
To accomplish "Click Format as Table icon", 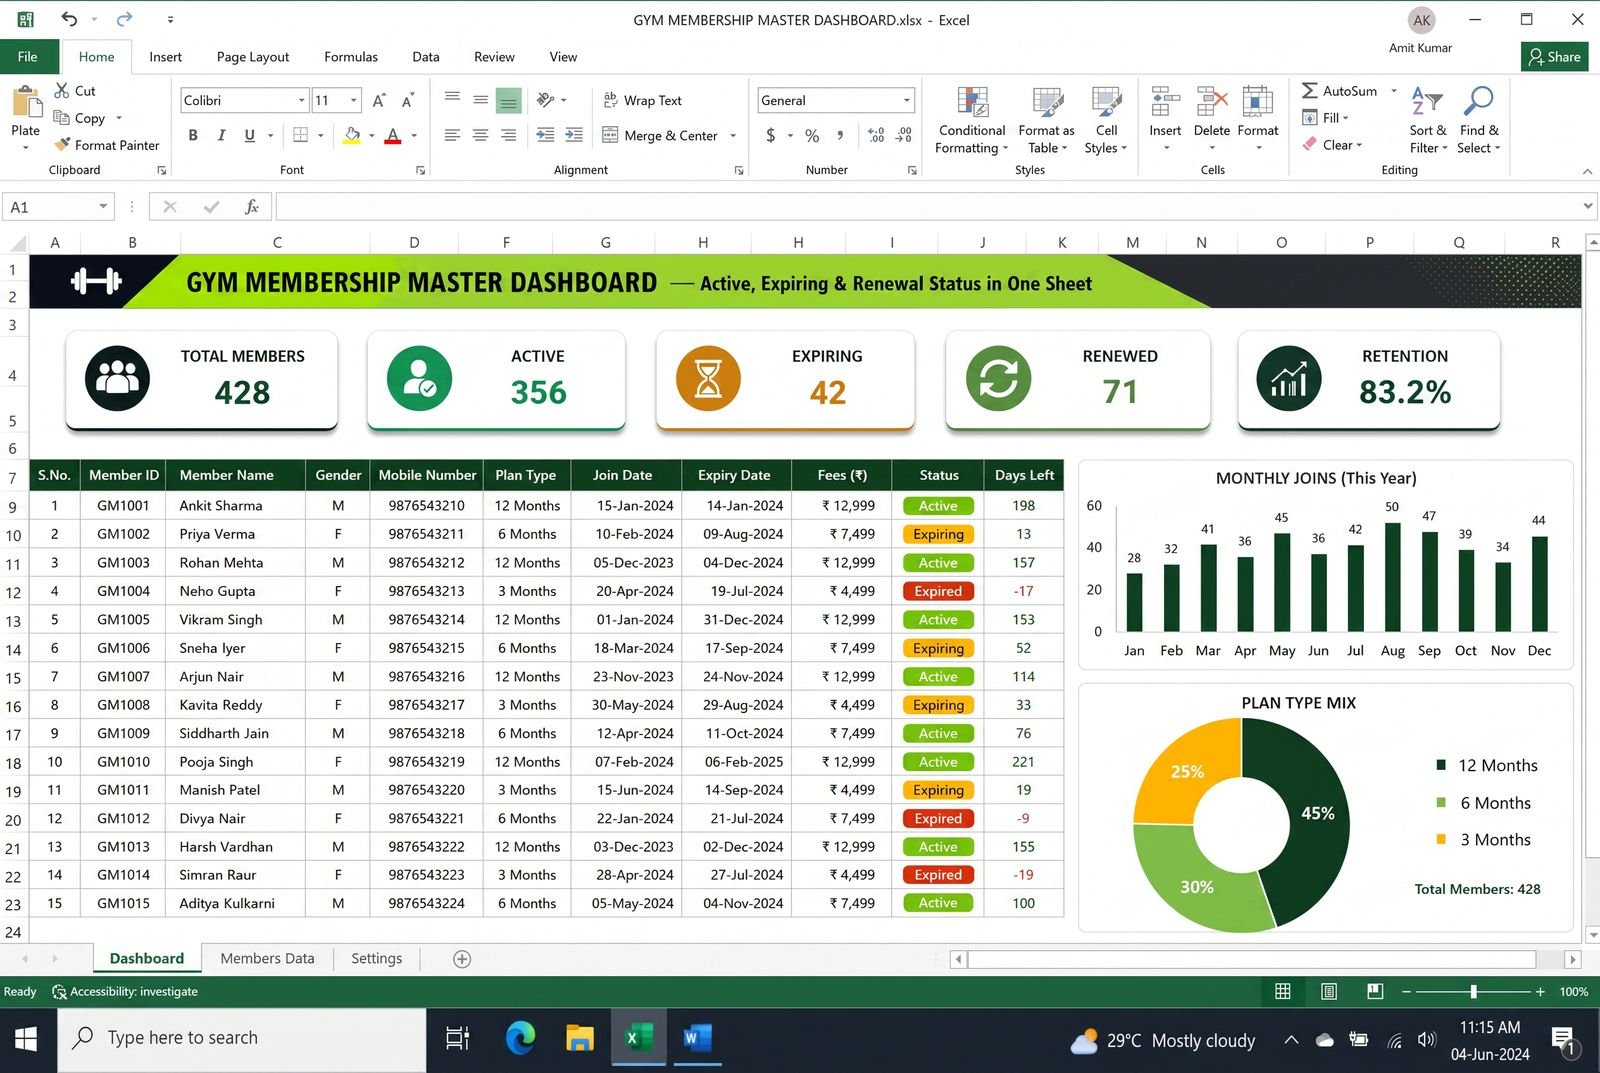I will coord(1047,103).
